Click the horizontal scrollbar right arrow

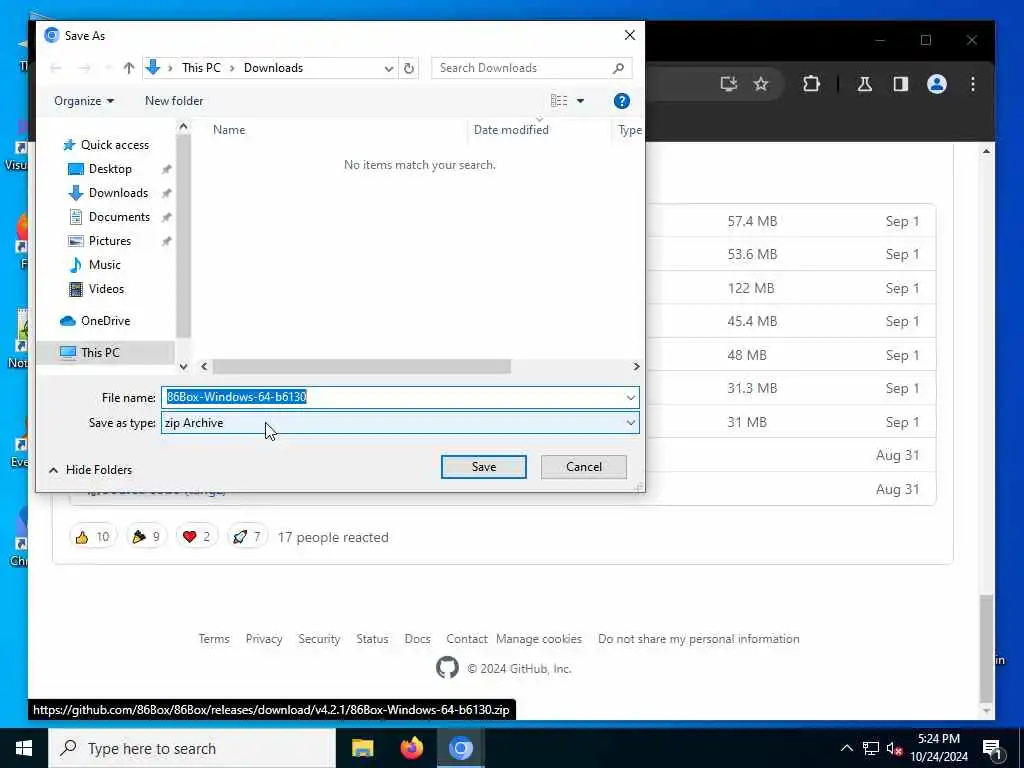(637, 367)
